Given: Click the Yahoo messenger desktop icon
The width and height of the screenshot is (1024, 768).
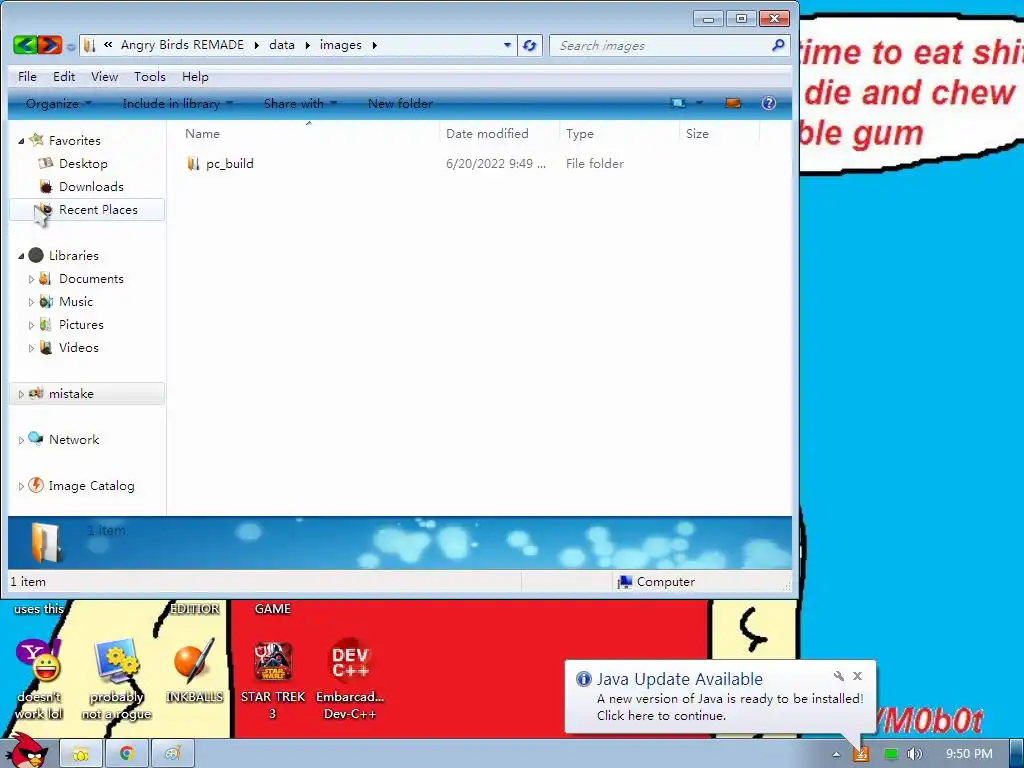Looking at the screenshot, I should tap(39, 679).
